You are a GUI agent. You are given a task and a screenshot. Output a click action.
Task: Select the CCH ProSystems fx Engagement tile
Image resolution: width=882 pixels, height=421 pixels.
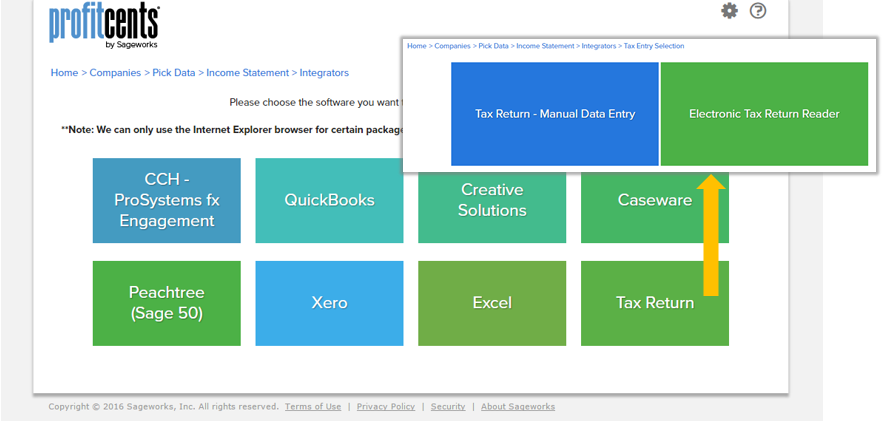coord(166,200)
